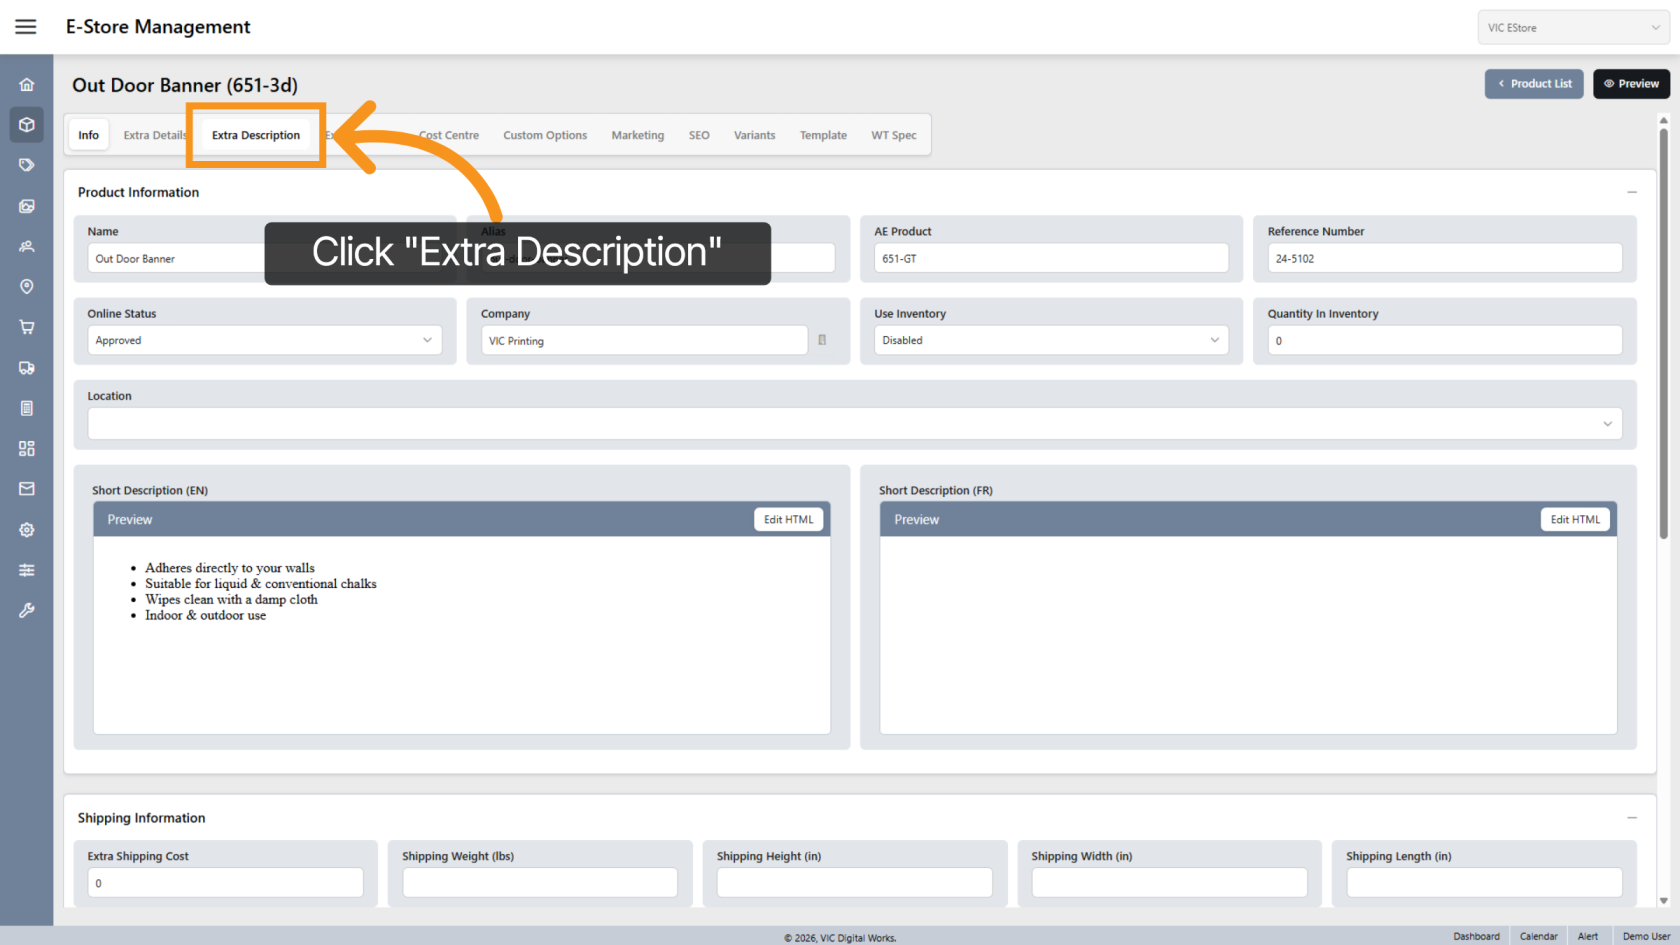Click the Product List button
1680x945 pixels.
point(1533,84)
